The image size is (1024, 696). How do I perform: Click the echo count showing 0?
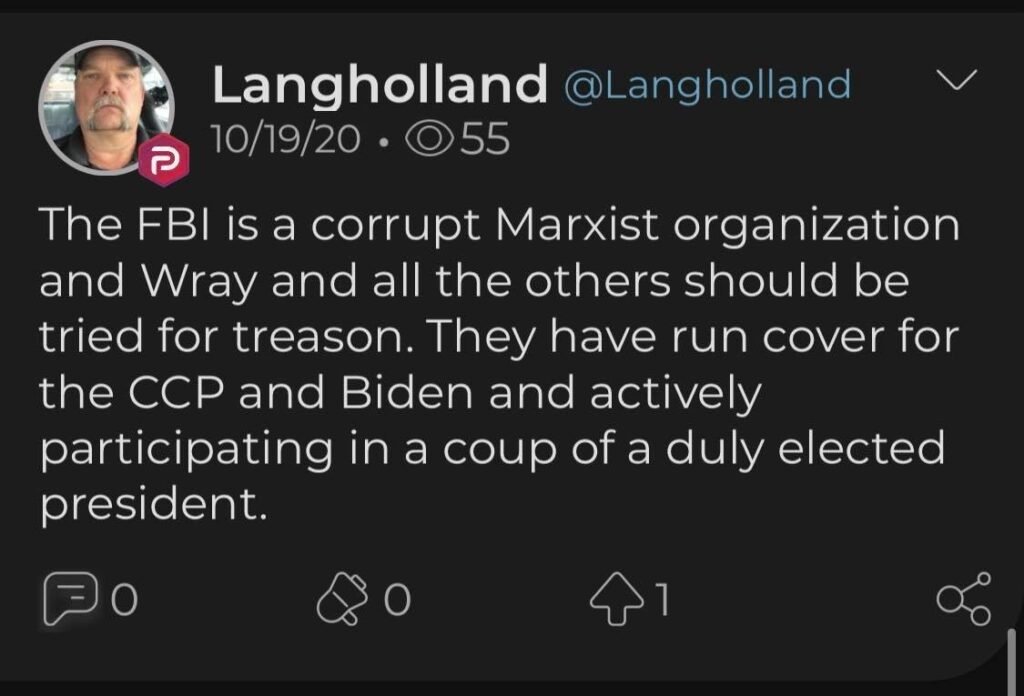397,600
